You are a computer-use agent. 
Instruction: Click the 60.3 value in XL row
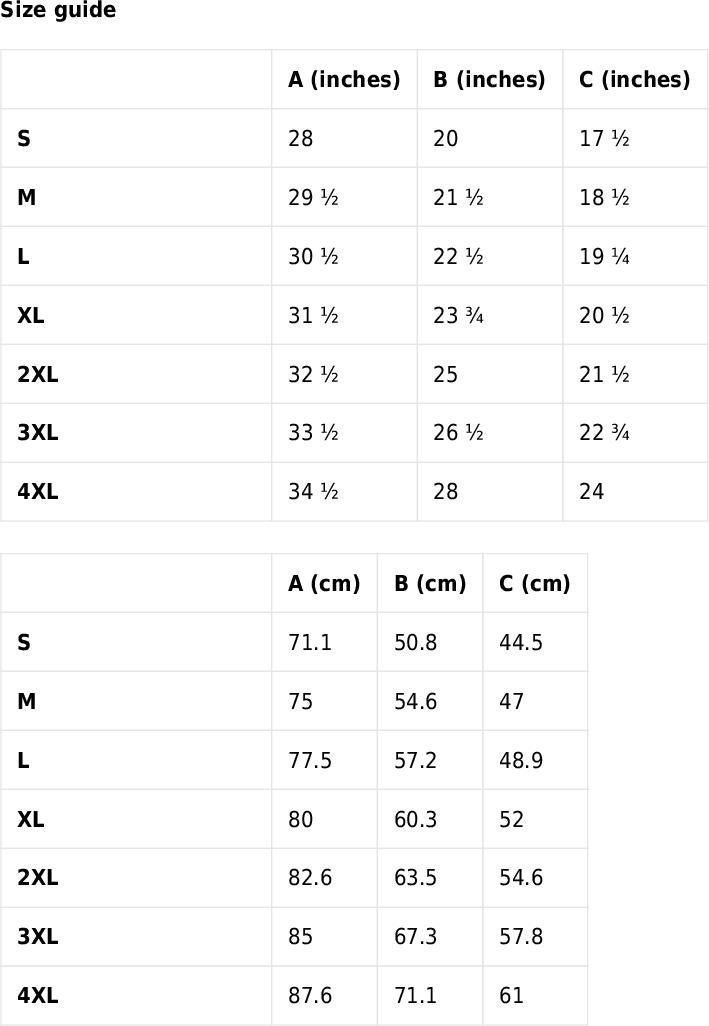(415, 819)
